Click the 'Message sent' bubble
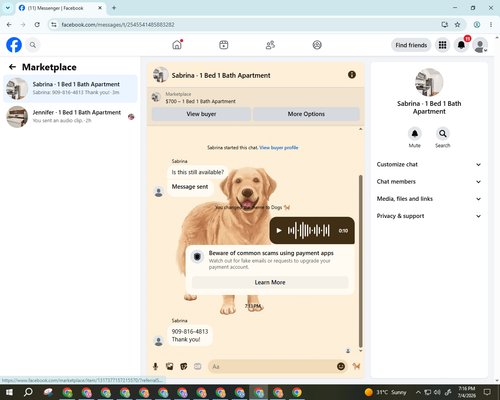The image size is (500, 400). coord(190,187)
